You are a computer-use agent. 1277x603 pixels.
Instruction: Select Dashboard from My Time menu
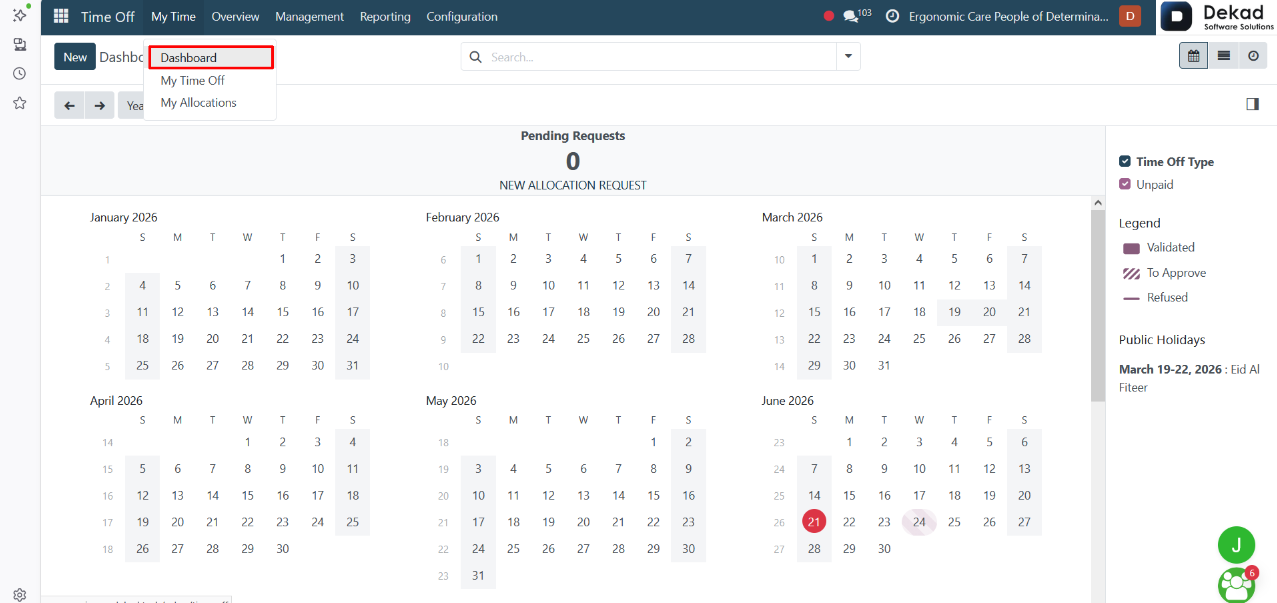(x=210, y=58)
